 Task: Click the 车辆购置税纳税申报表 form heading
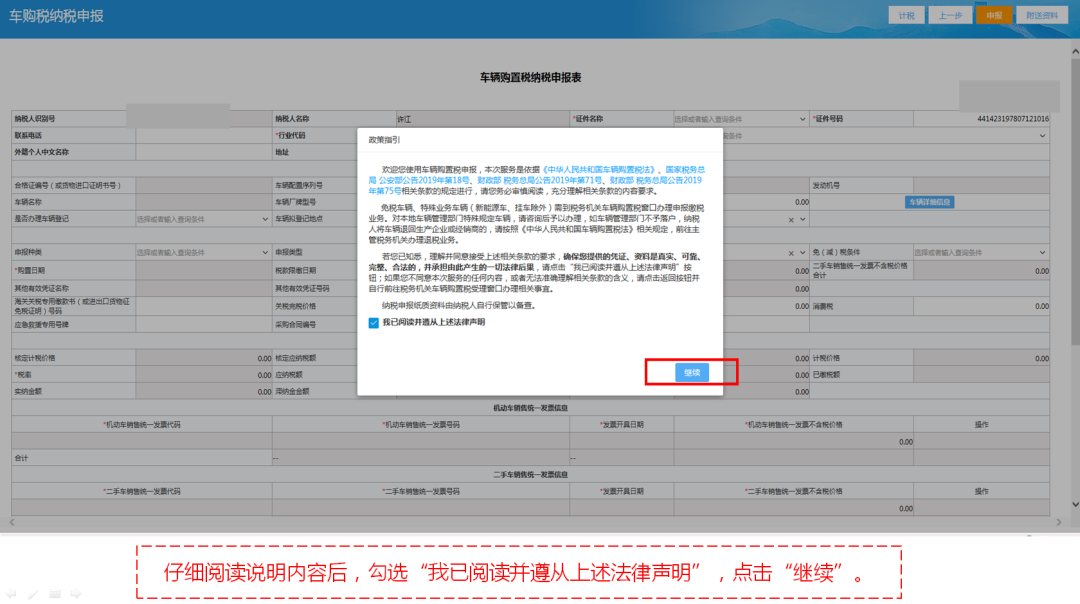click(x=530, y=78)
